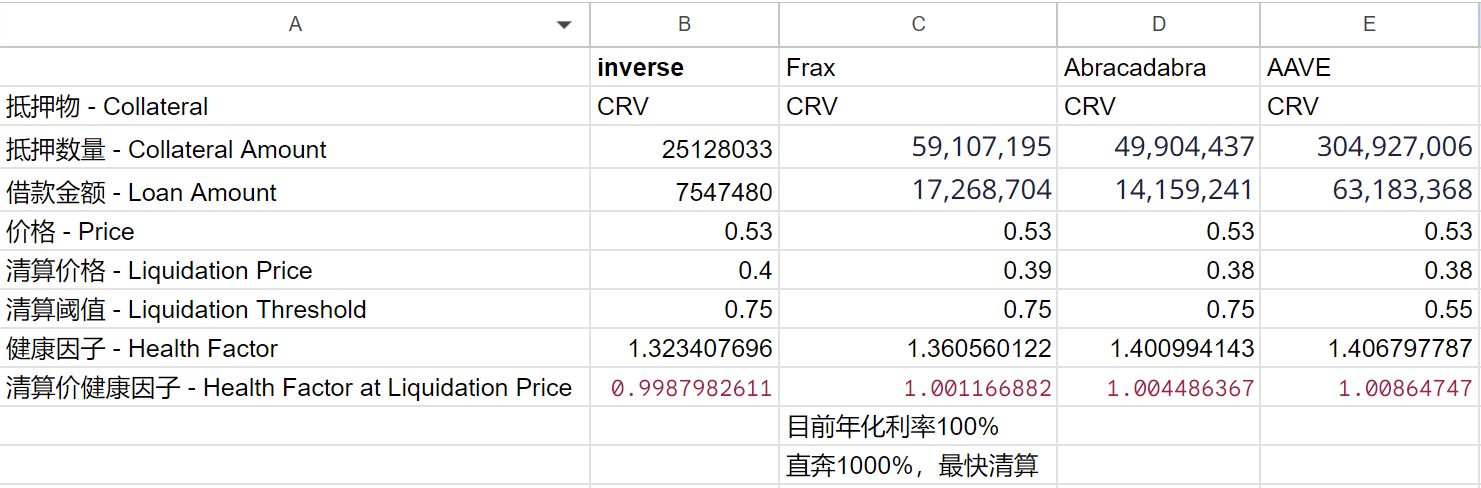Click health factor 1.323407696
The image size is (1481, 488).
tap(685, 348)
